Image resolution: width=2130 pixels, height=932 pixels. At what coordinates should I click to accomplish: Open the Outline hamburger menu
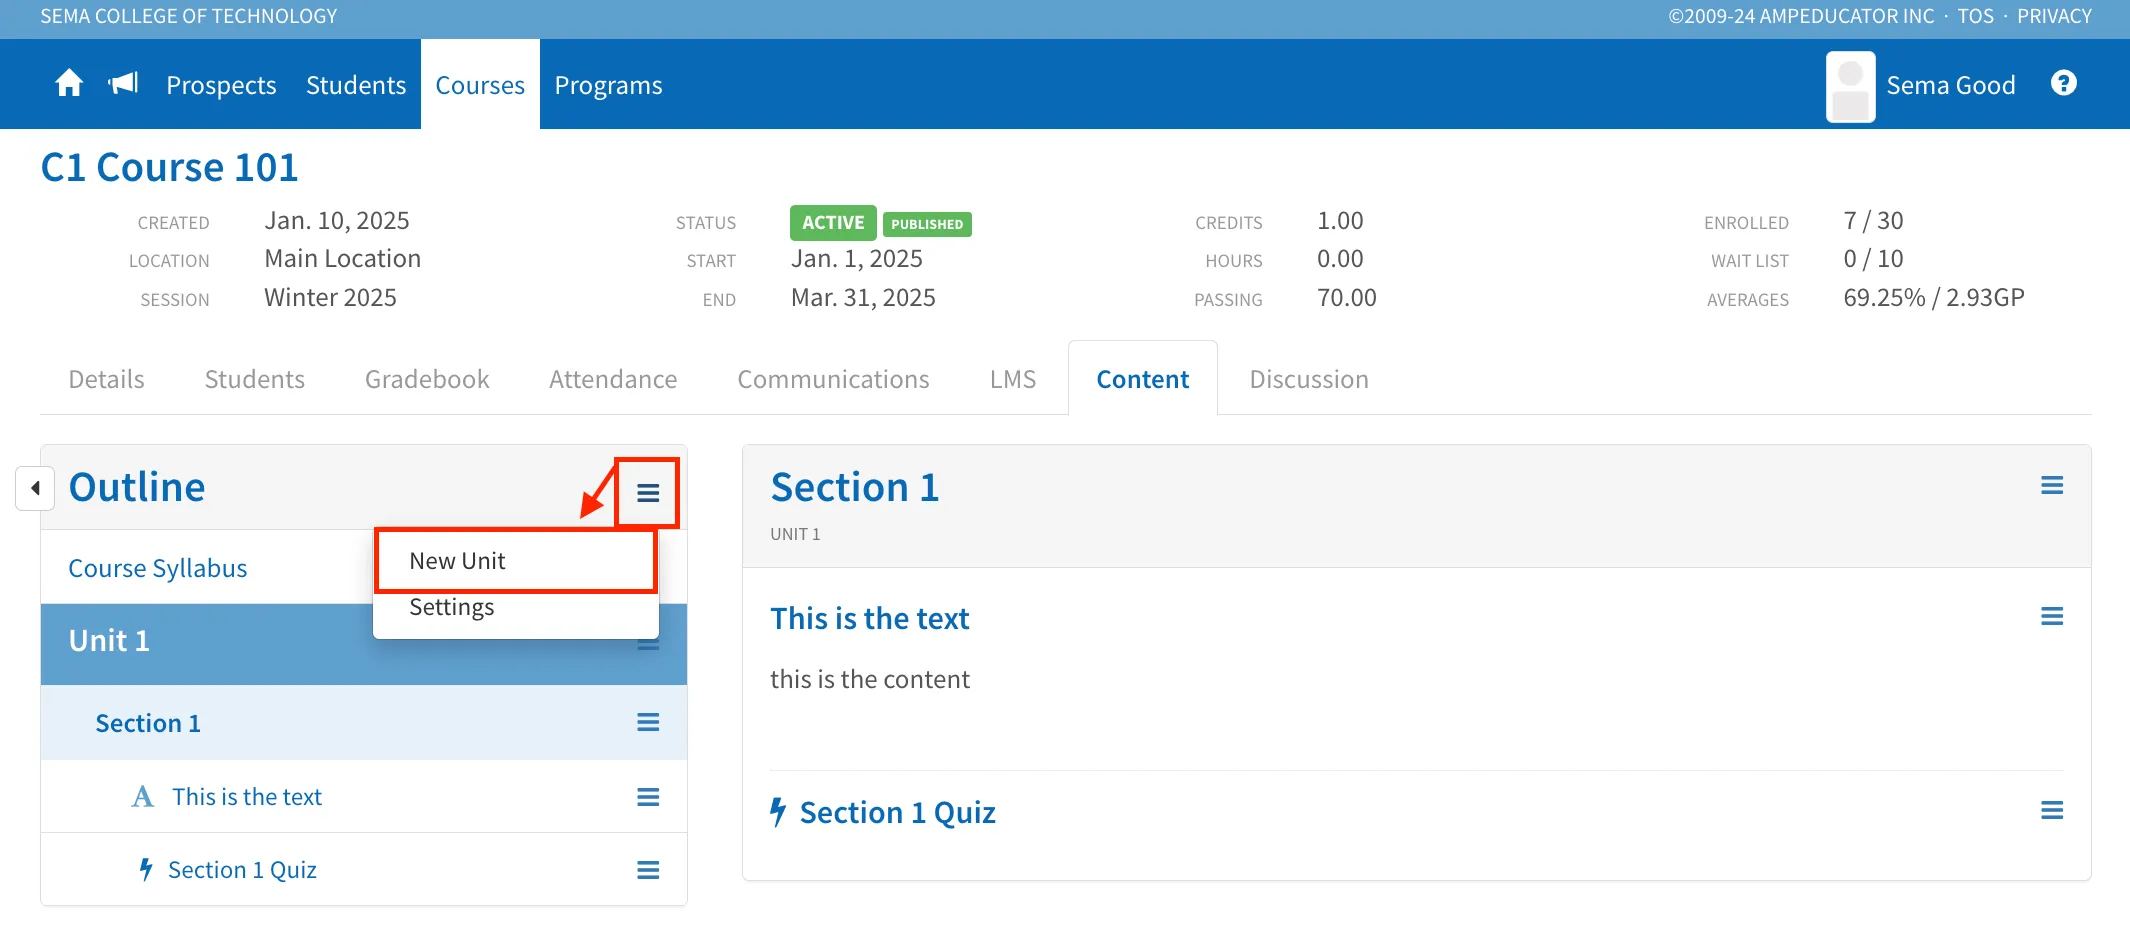[x=648, y=493]
